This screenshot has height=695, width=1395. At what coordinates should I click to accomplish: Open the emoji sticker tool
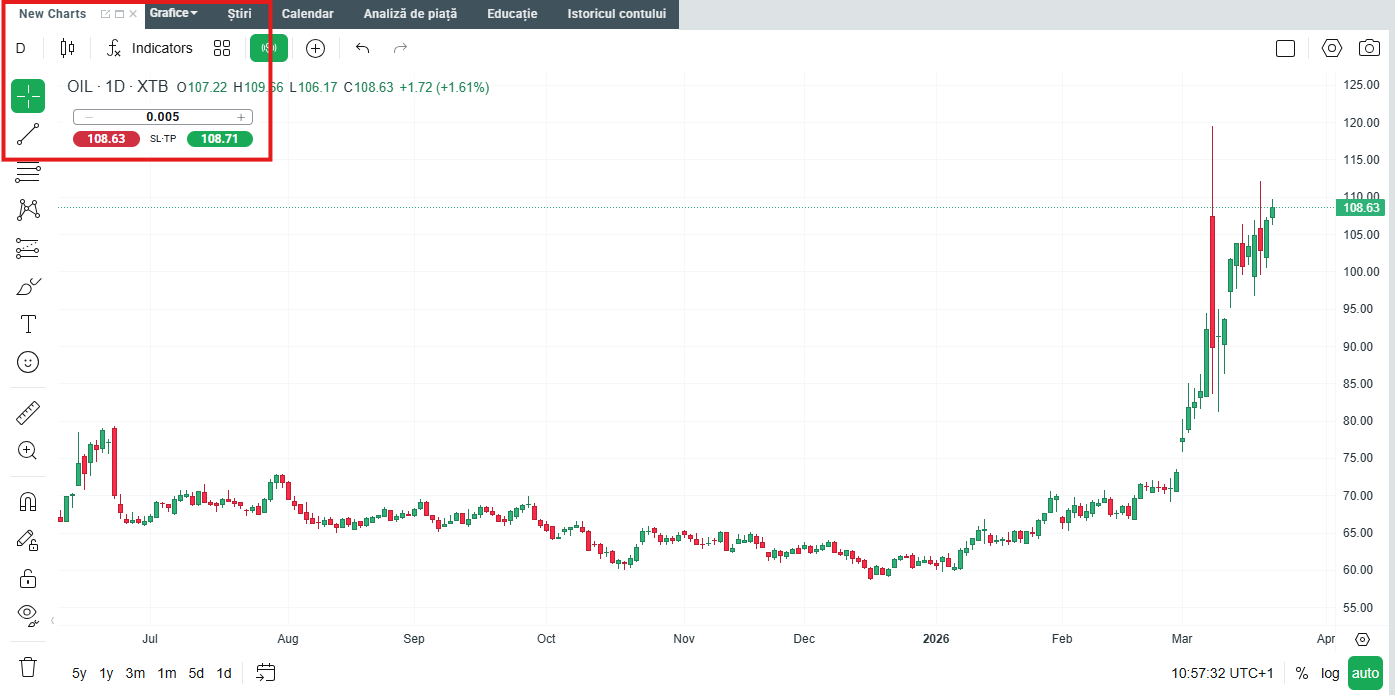click(x=28, y=362)
